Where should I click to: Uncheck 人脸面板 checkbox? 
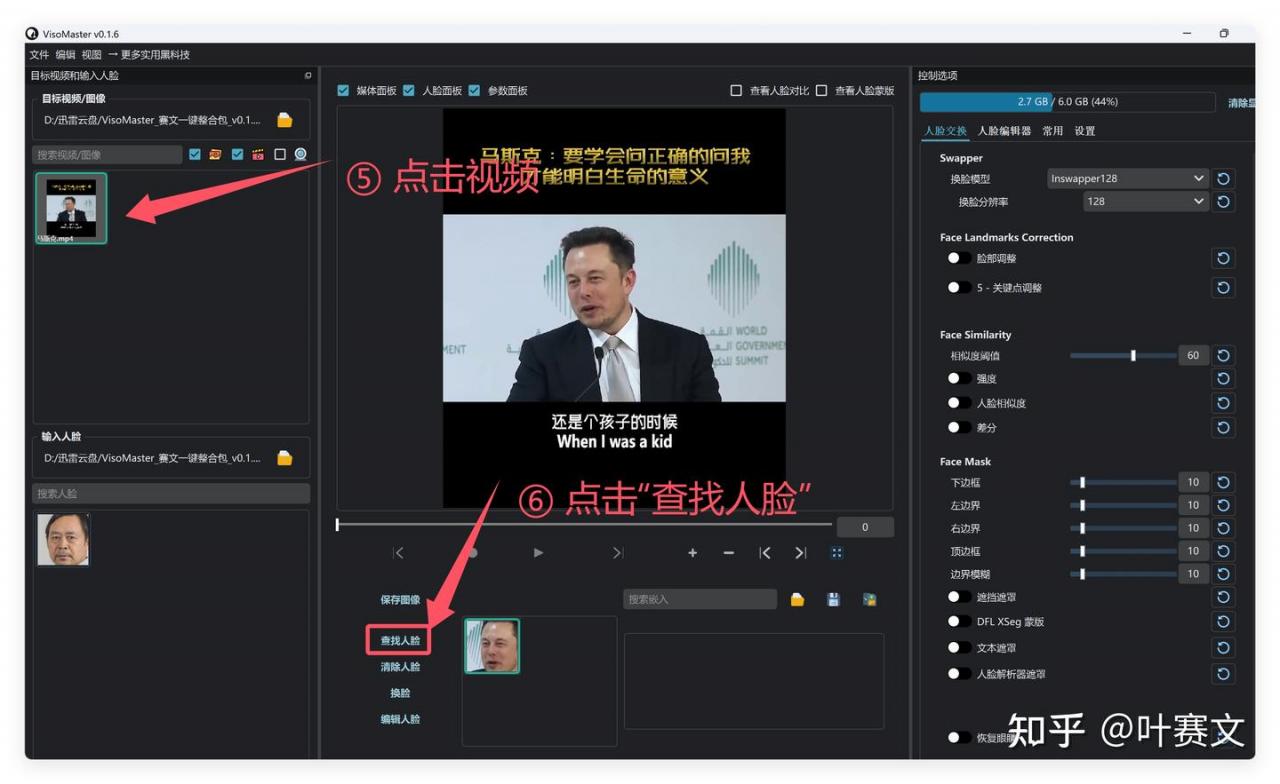409,90
